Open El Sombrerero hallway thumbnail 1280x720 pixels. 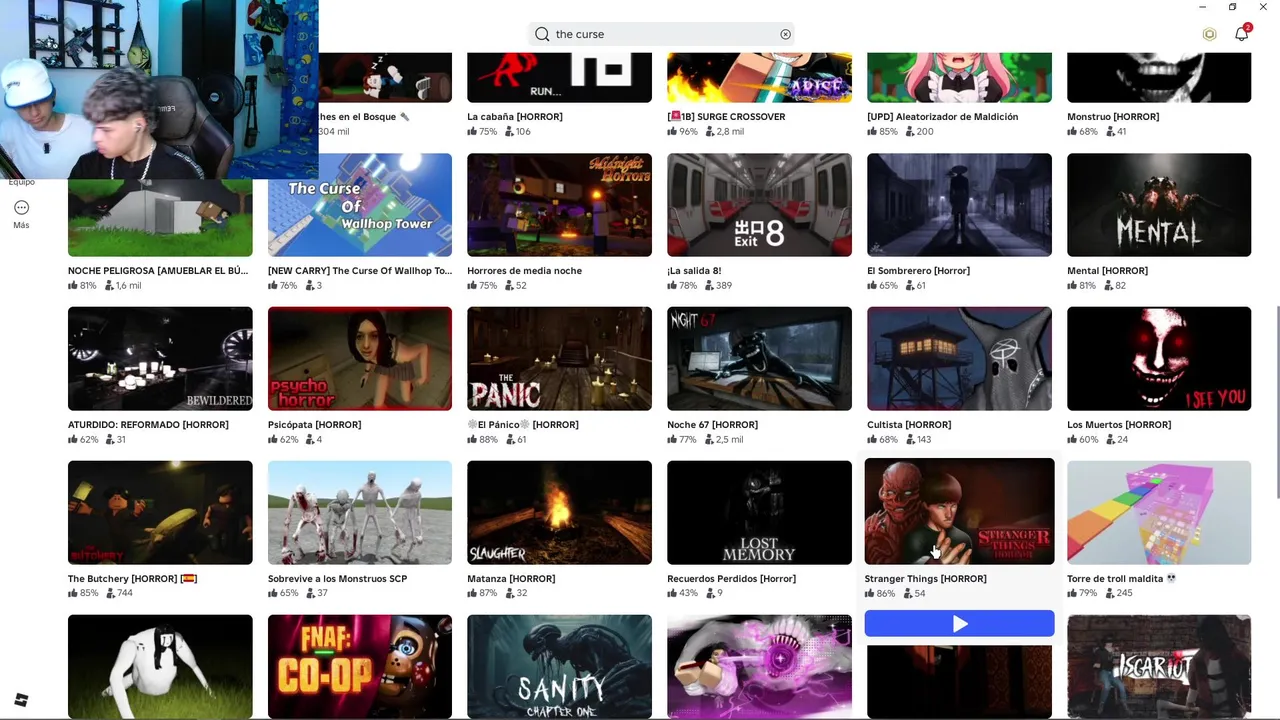[x=959, y=205]
